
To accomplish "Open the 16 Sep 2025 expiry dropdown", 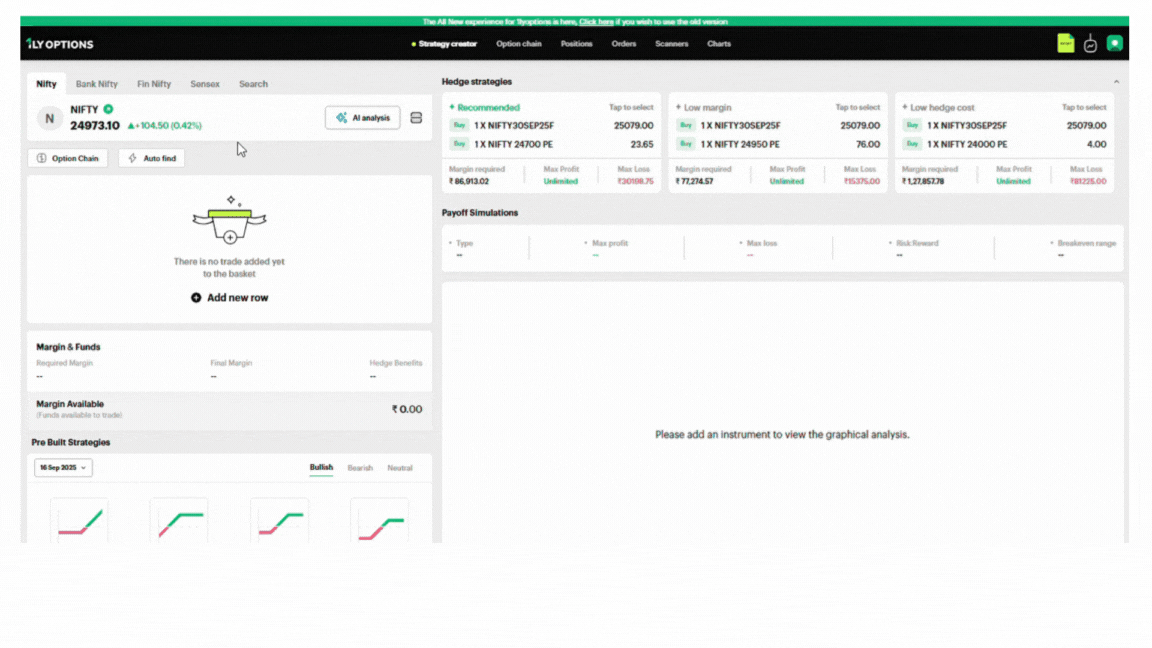I will [63, 468].
